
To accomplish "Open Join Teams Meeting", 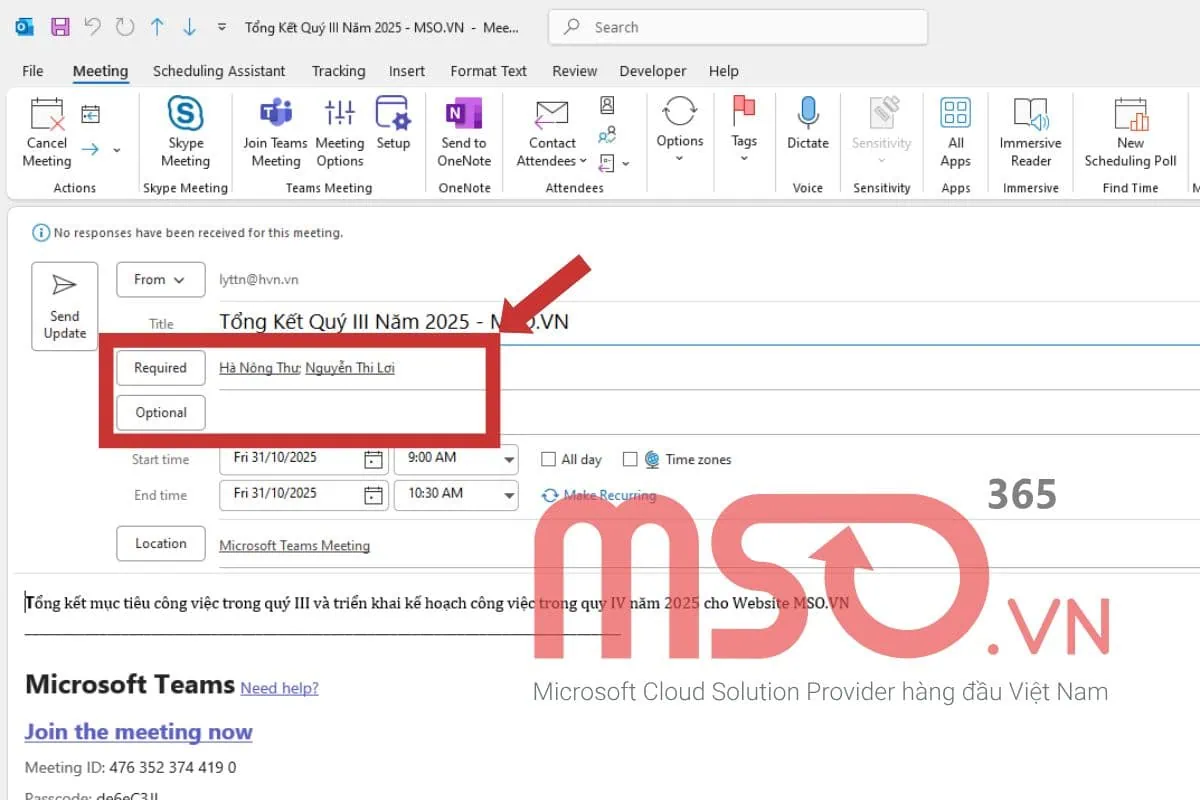I will click(275, 130).
